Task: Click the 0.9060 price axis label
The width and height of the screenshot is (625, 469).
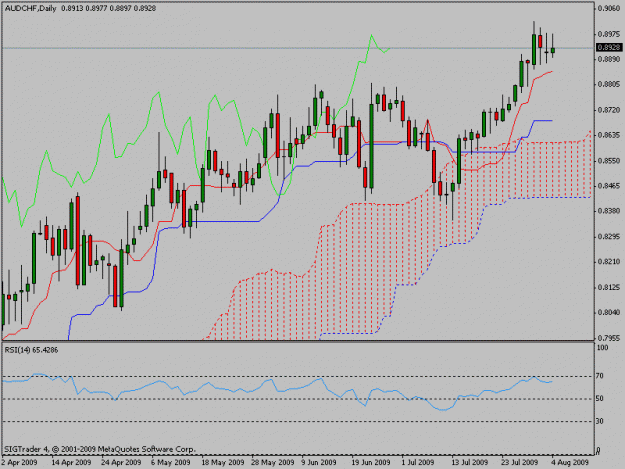Action: click(x=609, y=8)
